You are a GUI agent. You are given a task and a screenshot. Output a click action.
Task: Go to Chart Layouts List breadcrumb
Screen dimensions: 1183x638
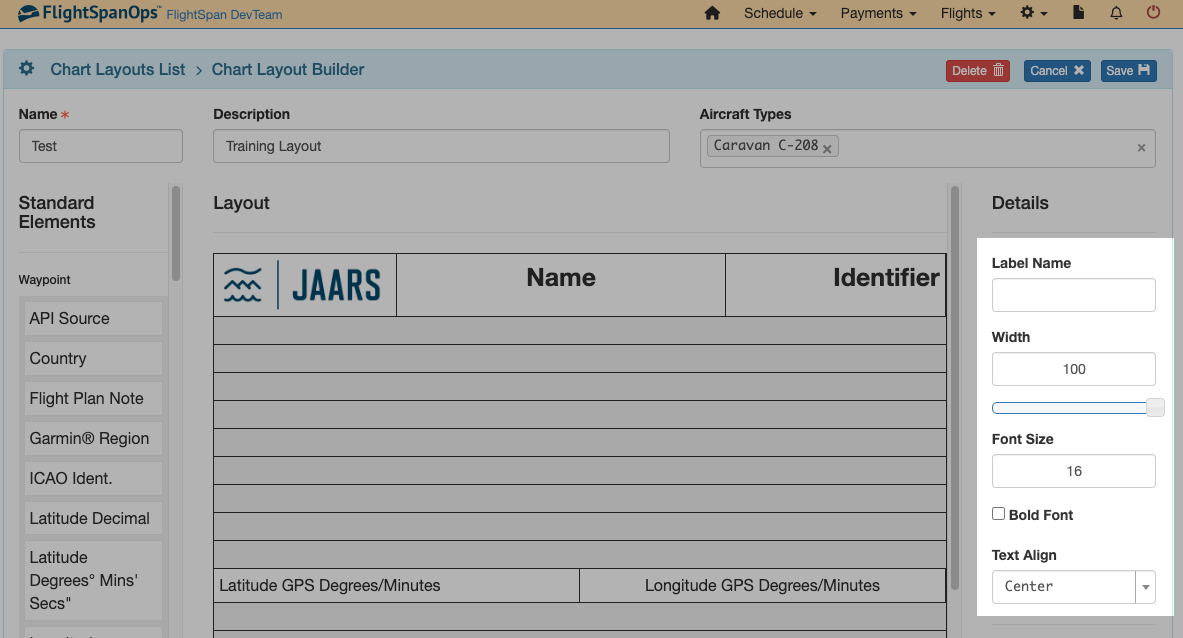coord(118,69)
